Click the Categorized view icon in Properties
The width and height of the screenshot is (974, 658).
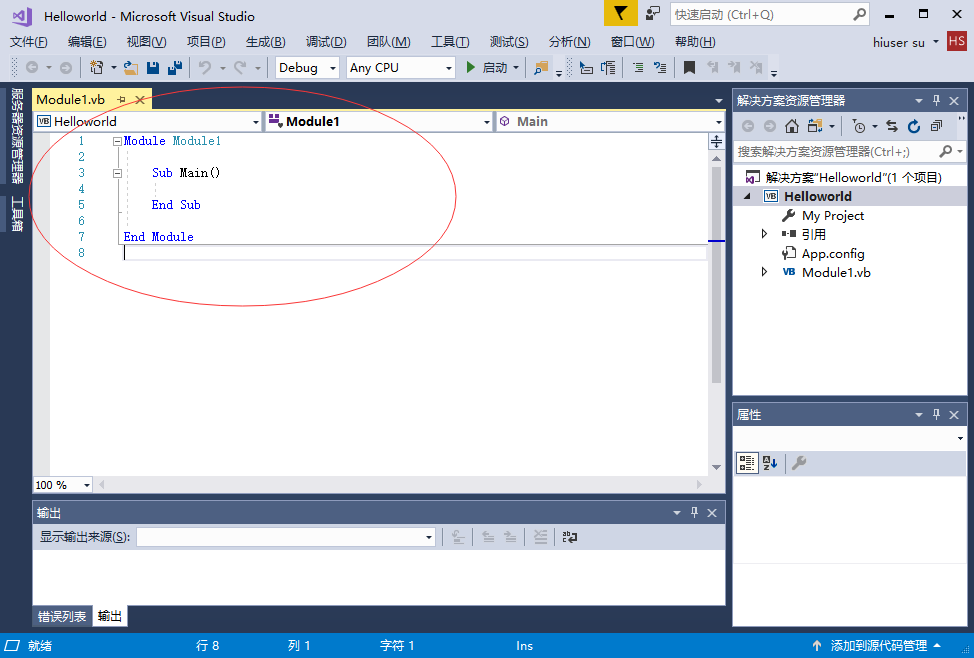tap(747, 463)
